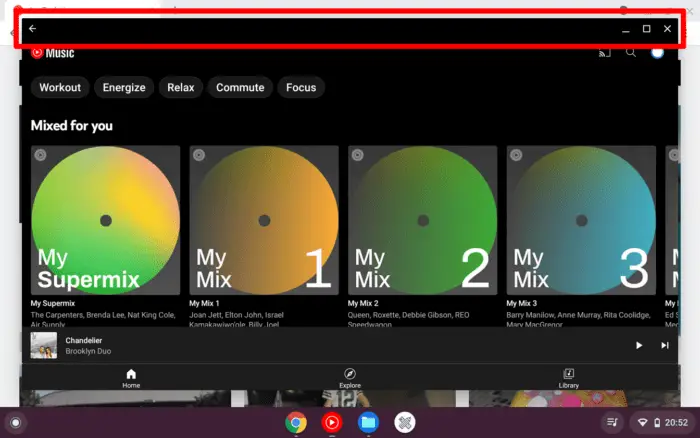
Task: Click the 'My Supermix' title text
Action: (53, 303)
